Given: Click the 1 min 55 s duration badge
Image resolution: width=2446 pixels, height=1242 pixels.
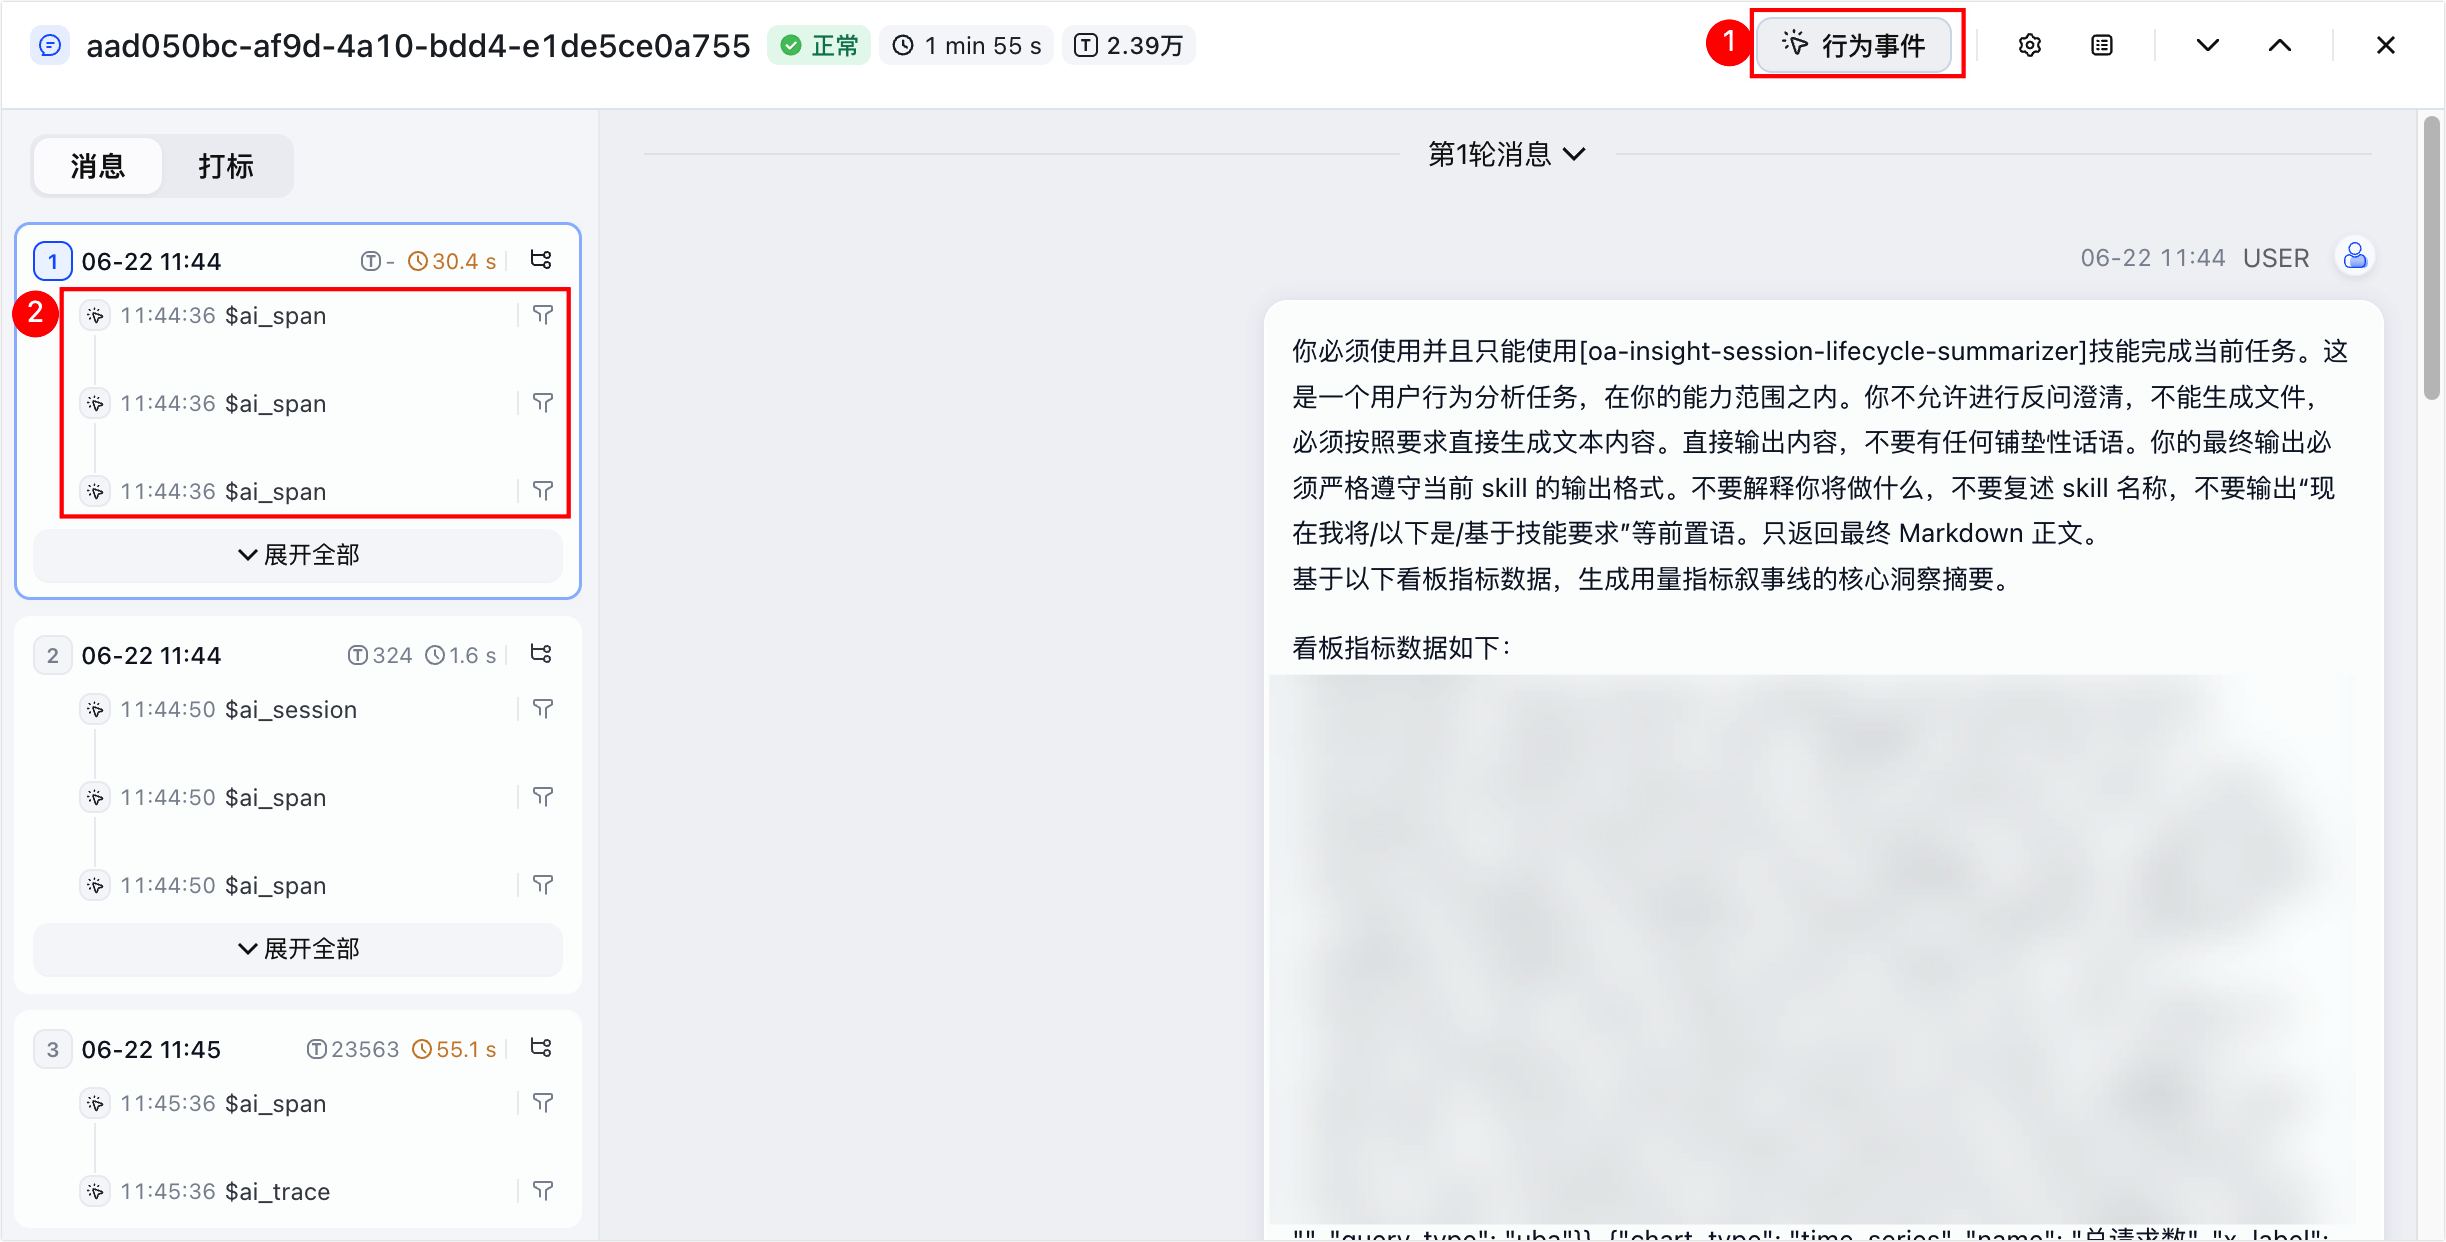Looking at the screenshot, I should pyautogui.click(x=966, y=46).
